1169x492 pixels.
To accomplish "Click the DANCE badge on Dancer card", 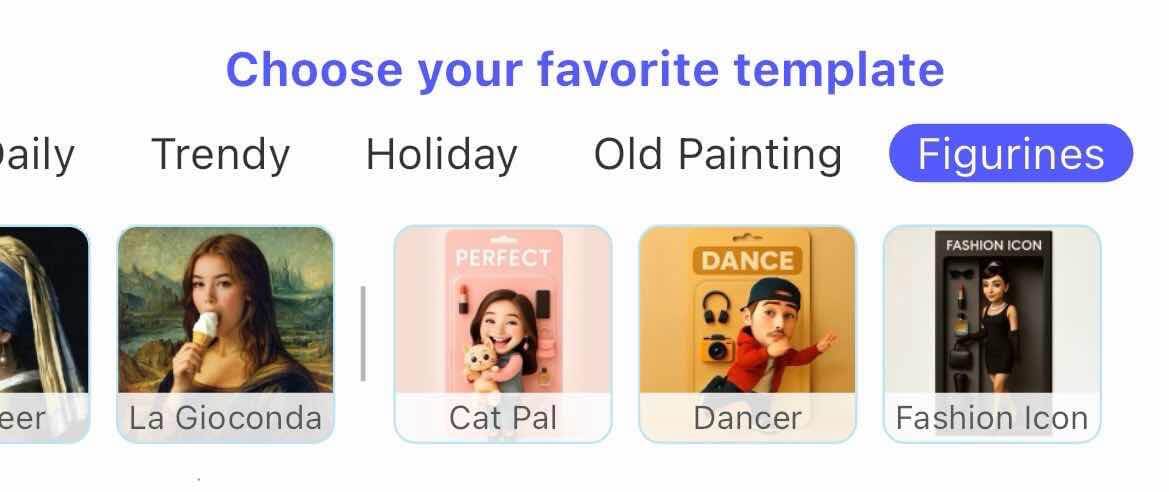I will pyautogui.click(x=748, y=261).
